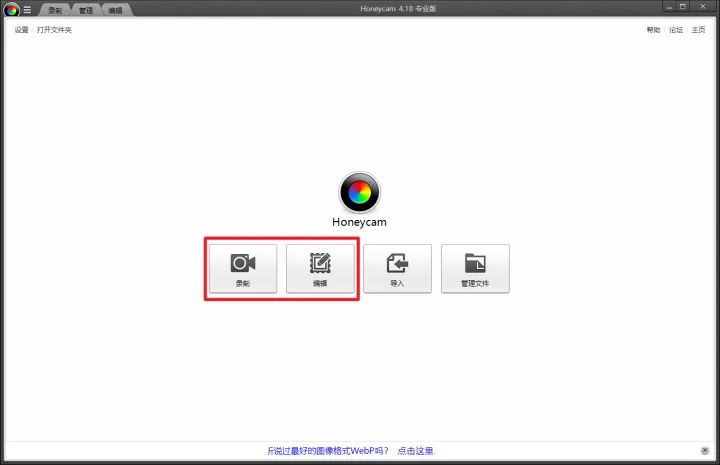720x465 pixels.
Task: Click the large Honeycam color wheel logo
Action: (x=359, y=192)
